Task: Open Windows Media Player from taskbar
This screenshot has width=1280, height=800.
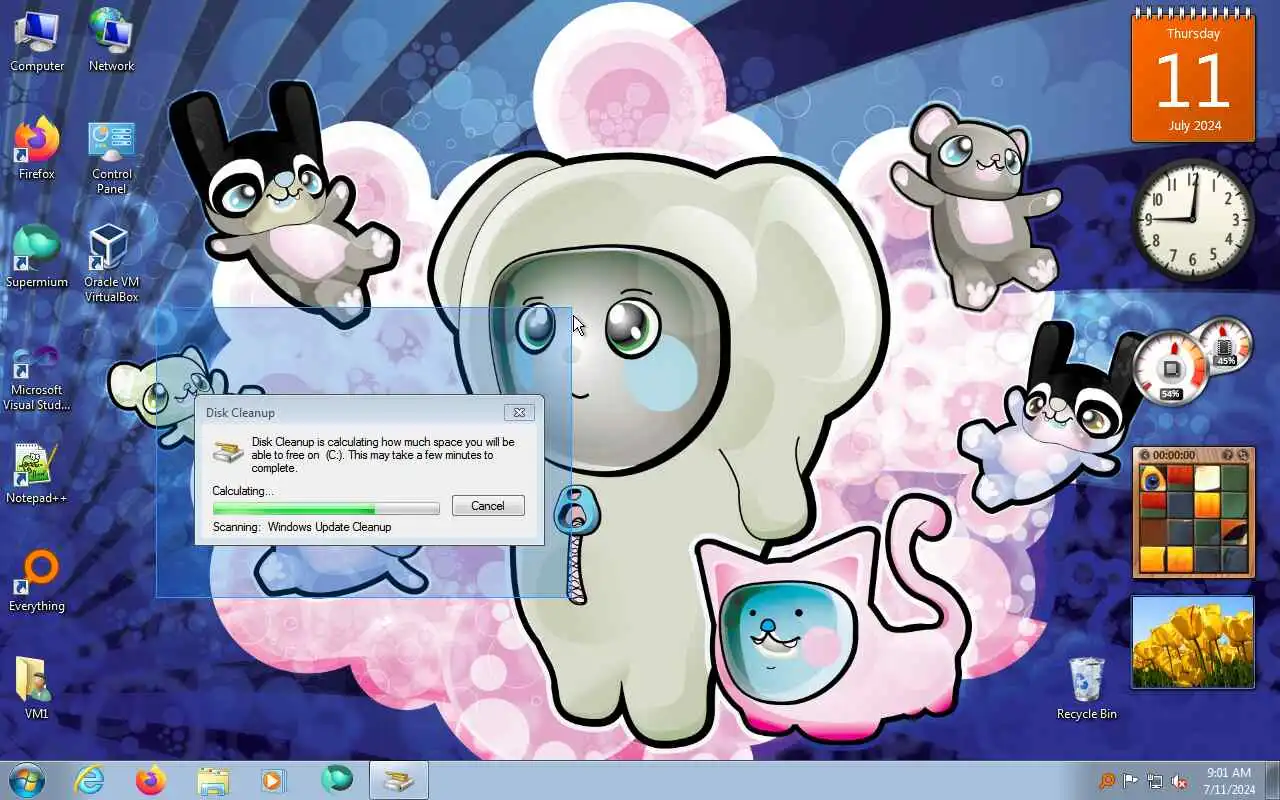Action: tap(273, 780)
